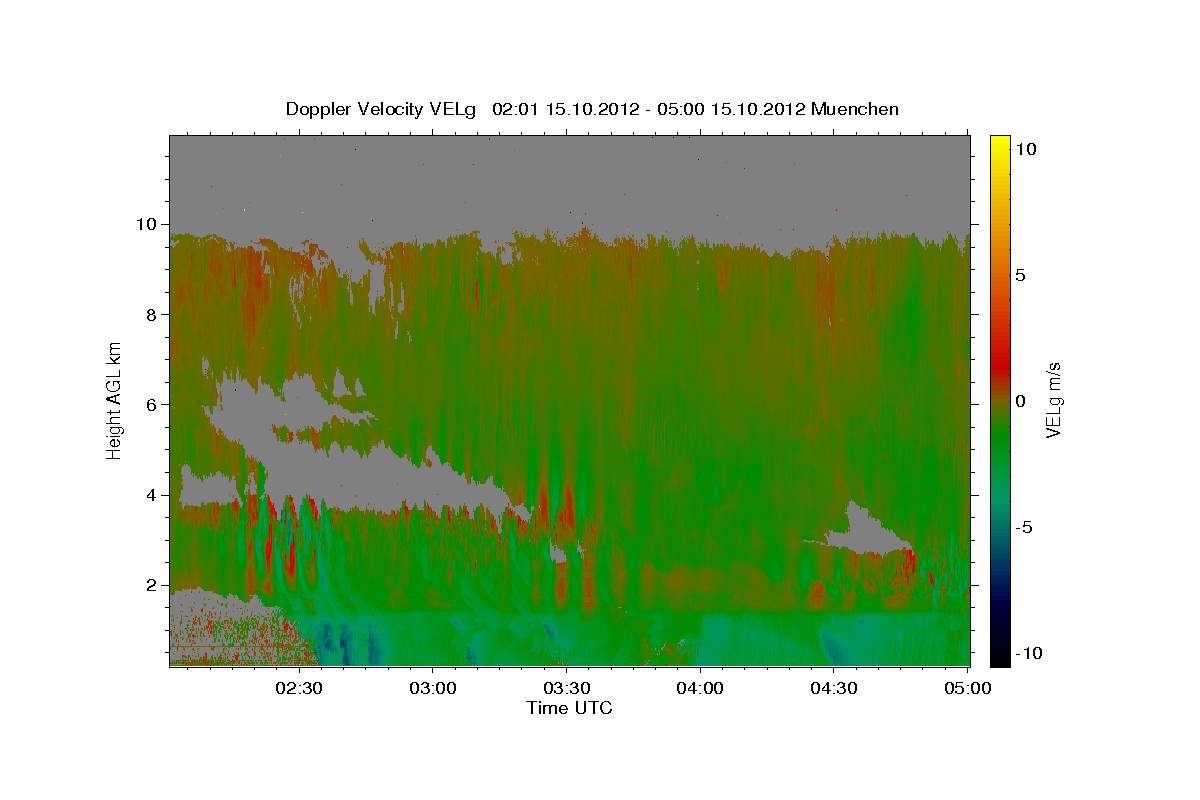Click the 03:30 time tick label
This screenshot has width=1200, height=800.
(566, 688)
